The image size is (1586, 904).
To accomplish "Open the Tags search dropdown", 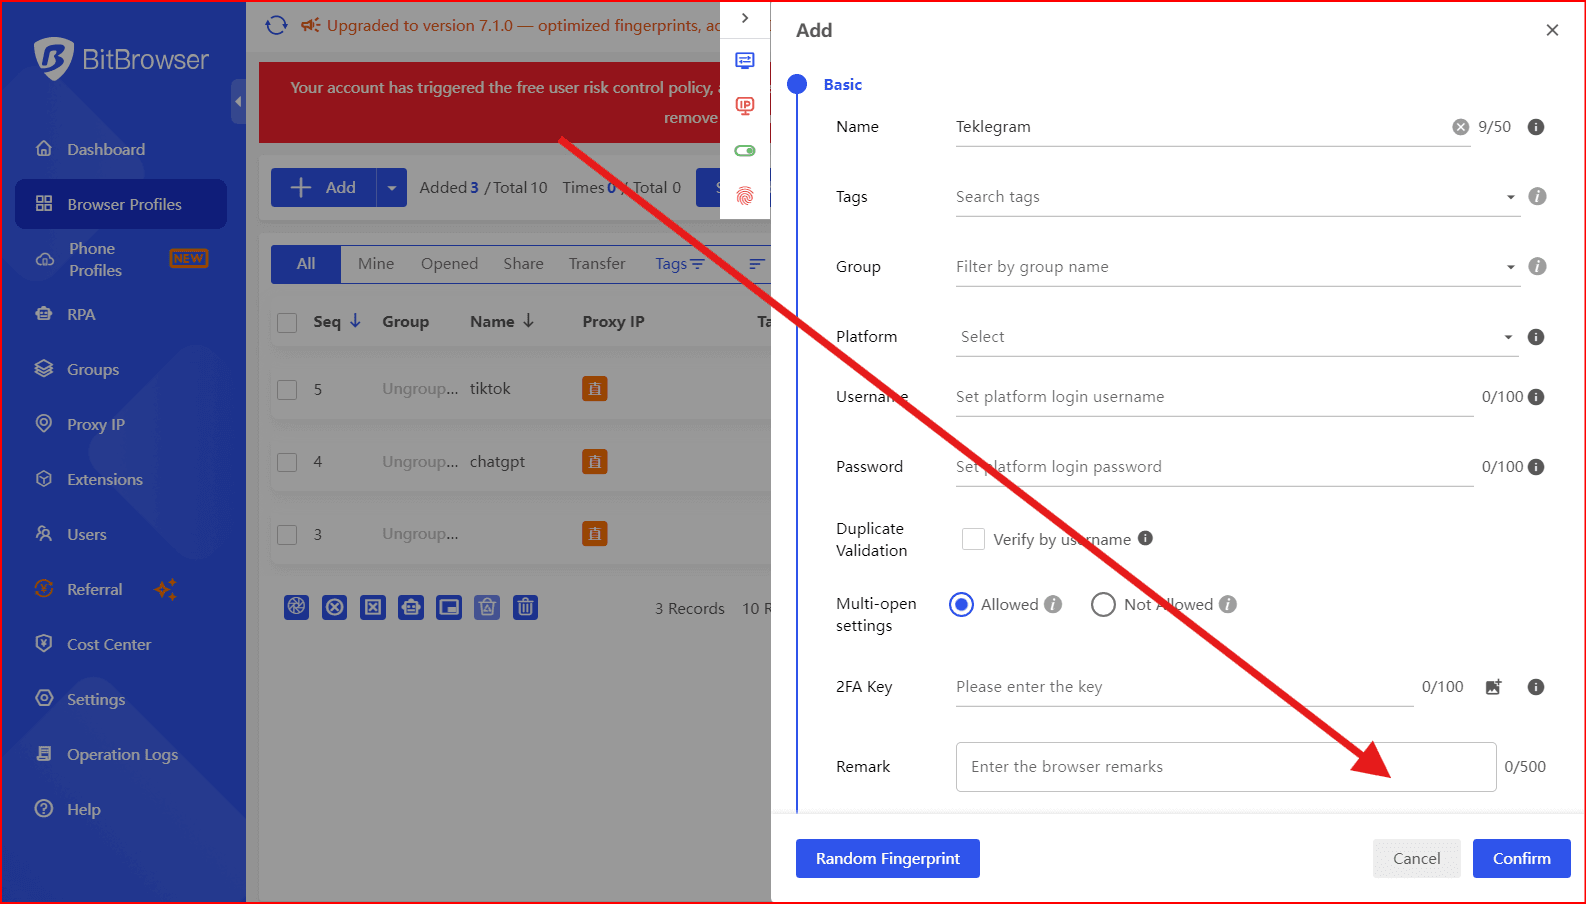I will pos(1236,197).
